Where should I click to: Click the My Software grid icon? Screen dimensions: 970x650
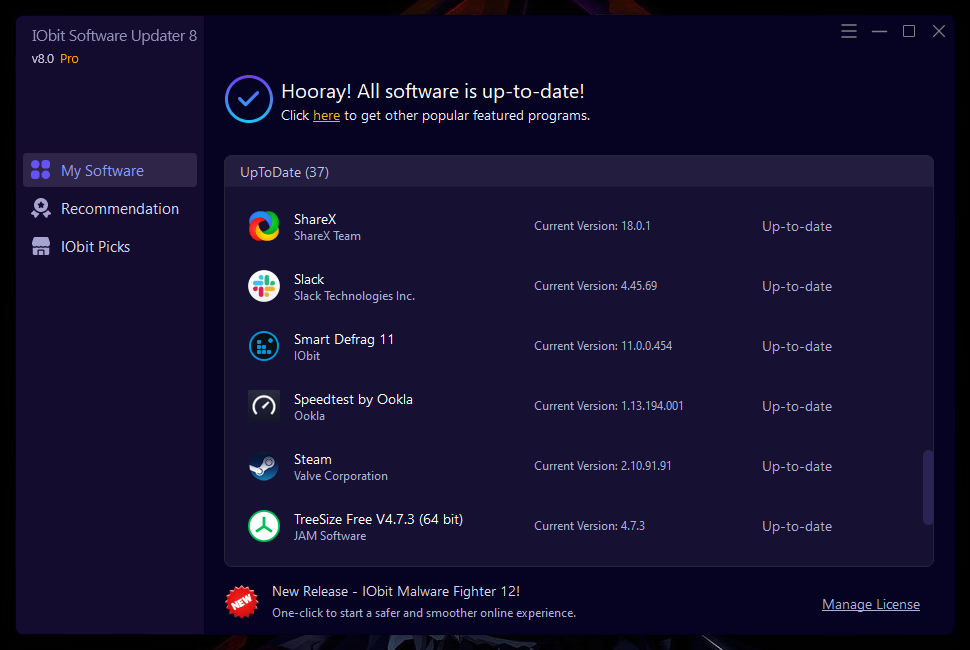[x=41, y=170]
